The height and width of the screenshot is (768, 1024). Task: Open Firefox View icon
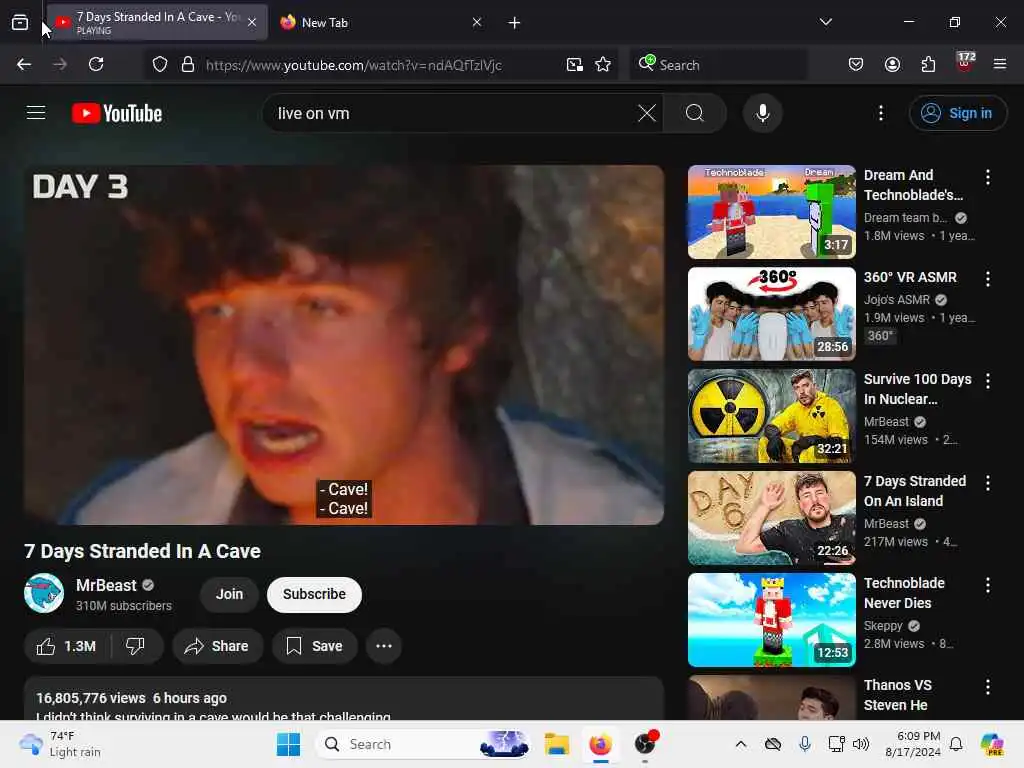point(20,22)
